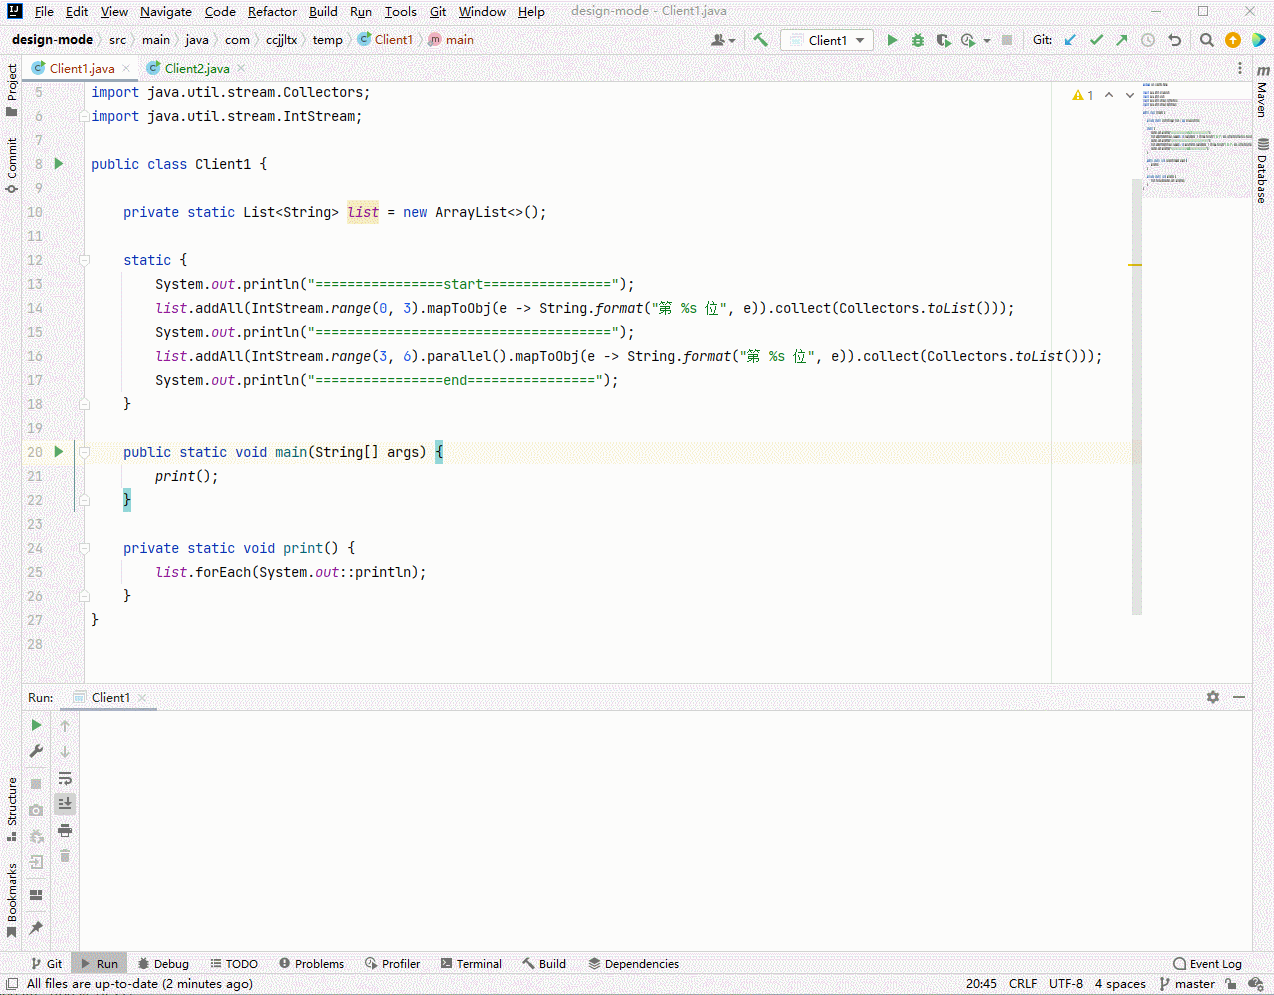This screenshot has width=1274, height=995.
Task: Collapse the static block at line 12
Action: 85,260
